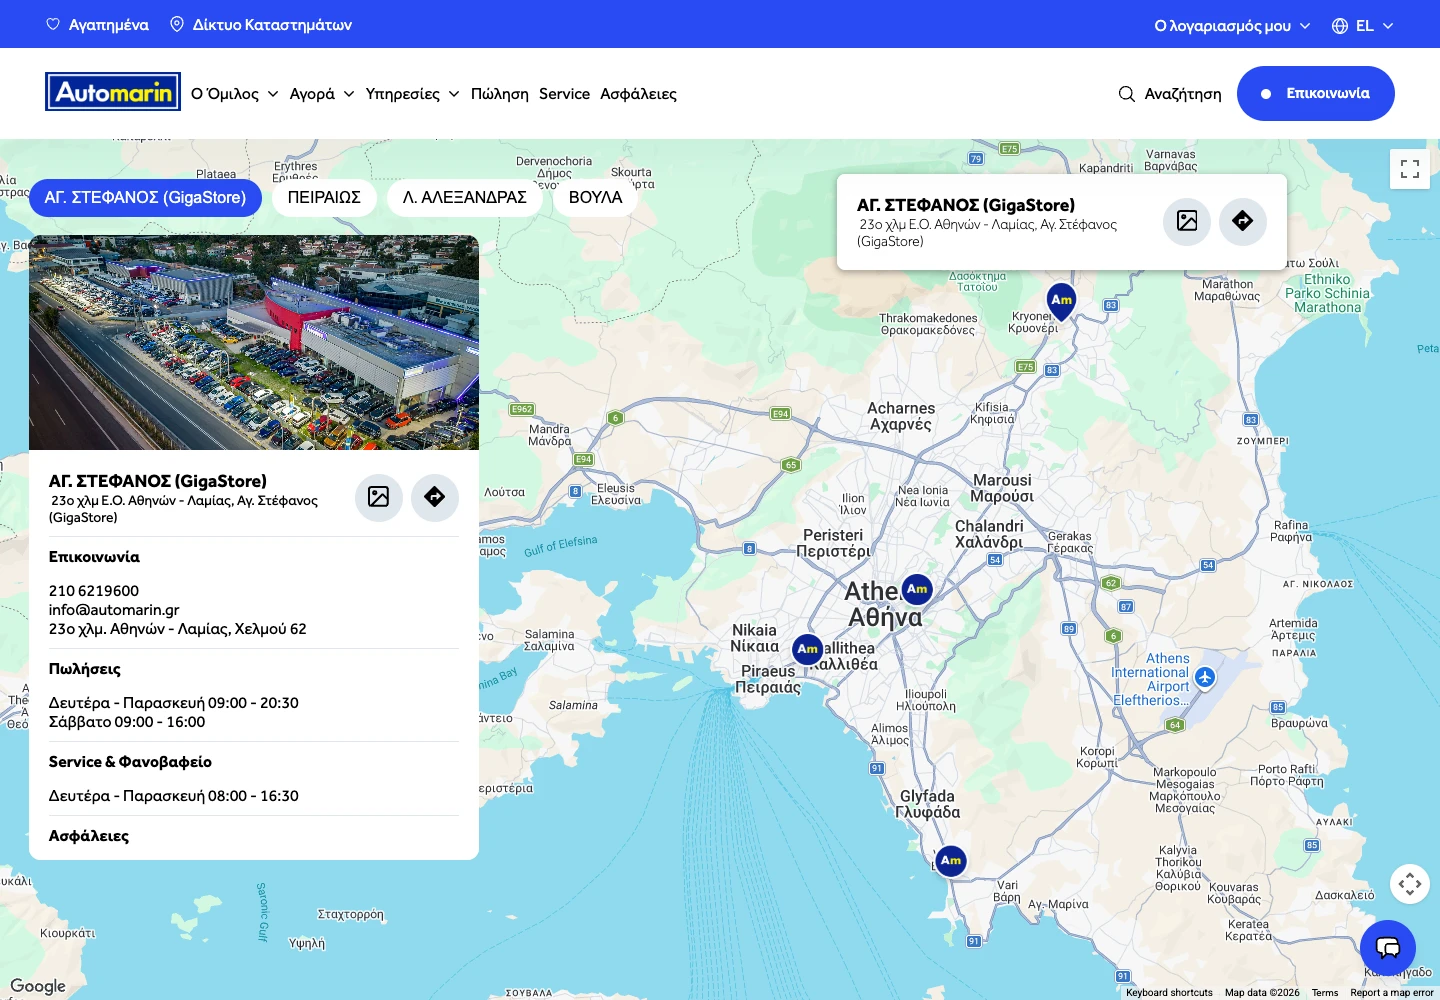Click the search magnifier icon
Screen dimensions: 1440x1000
click(1126, 94)
